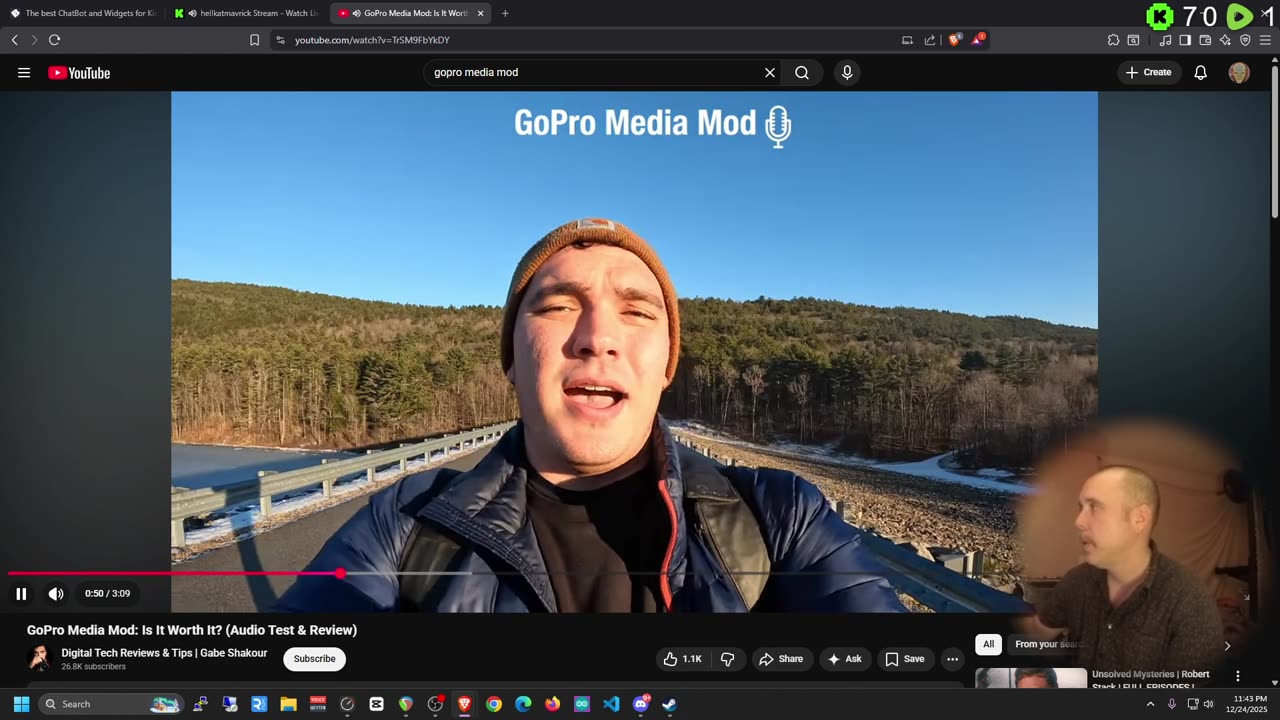Switch to the hellkatmavrick Stream tab
The height and width of the screenshot is (720, 1280).
coord(248,13)
